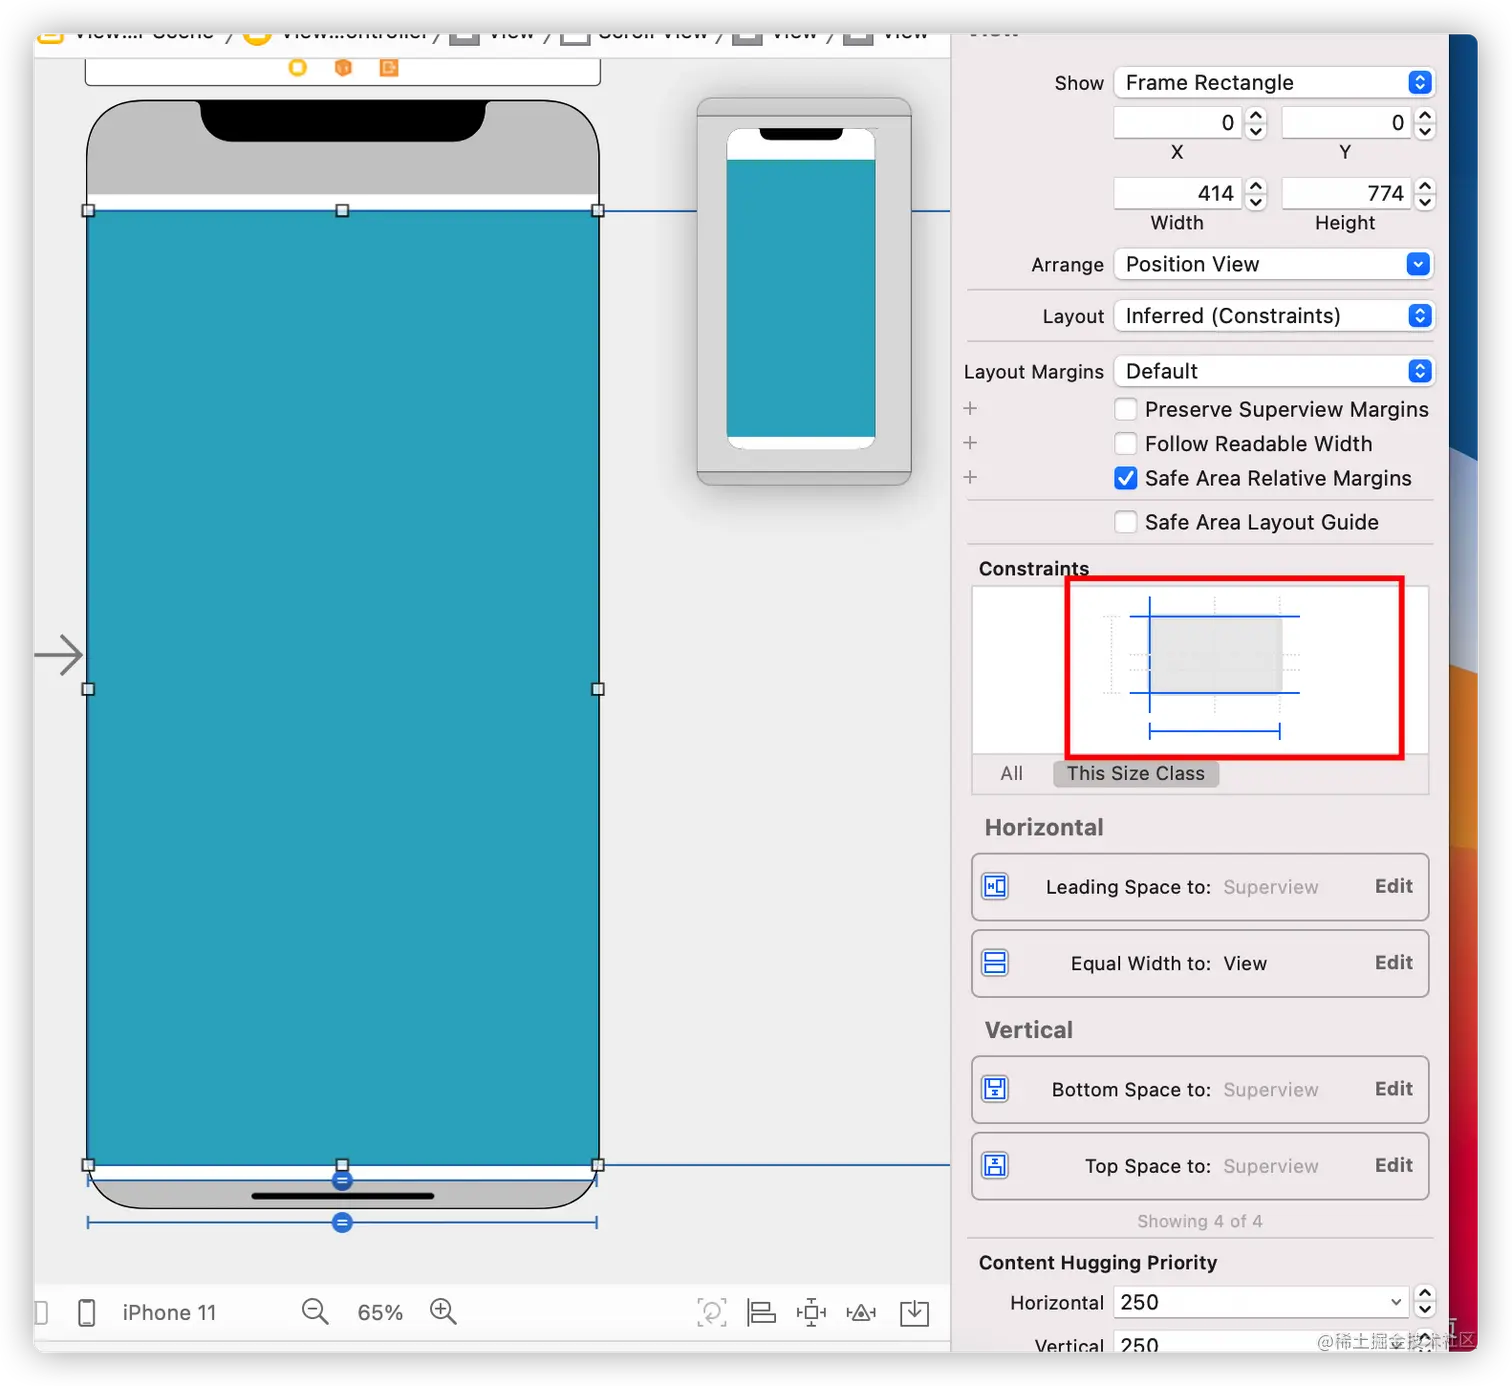Click the Y position field

(x=1347, y=123)
